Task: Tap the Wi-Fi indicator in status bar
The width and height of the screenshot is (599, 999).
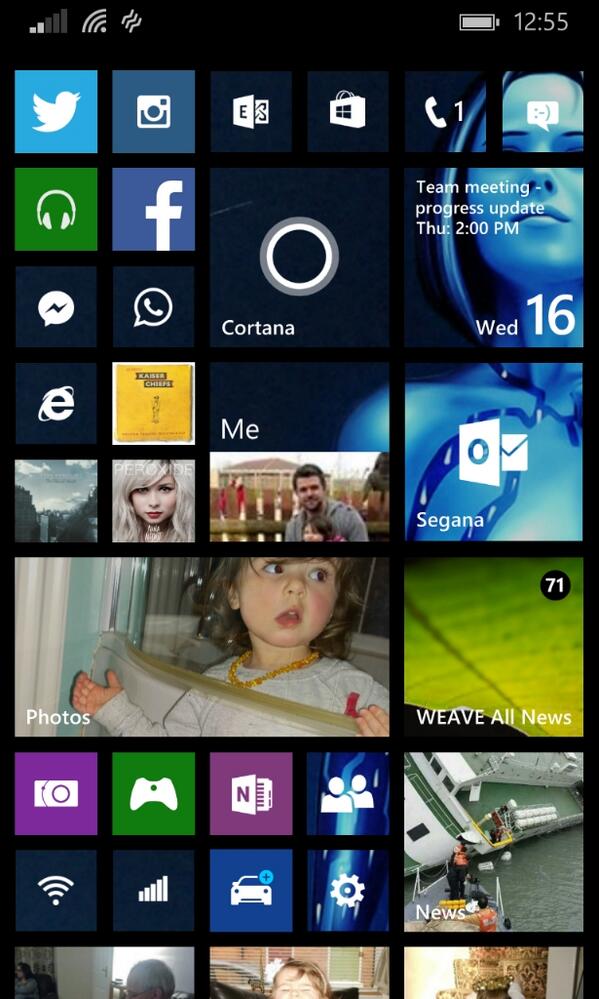Action: [94, 22]
